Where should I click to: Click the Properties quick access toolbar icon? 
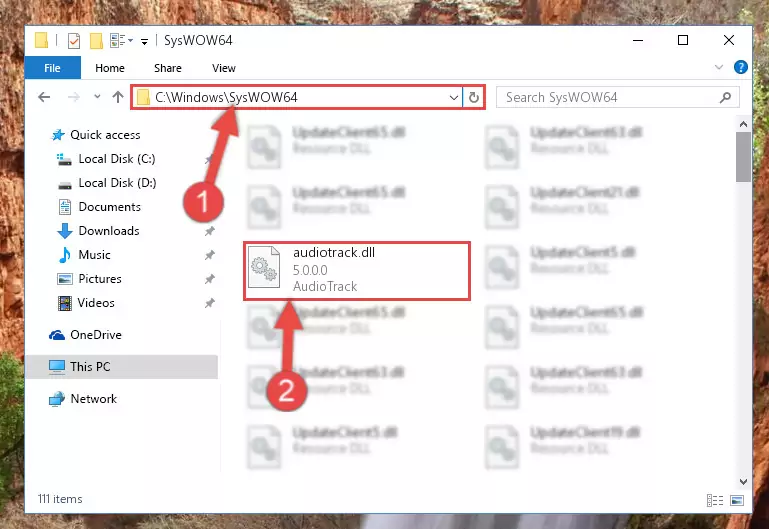pos(74,41)
